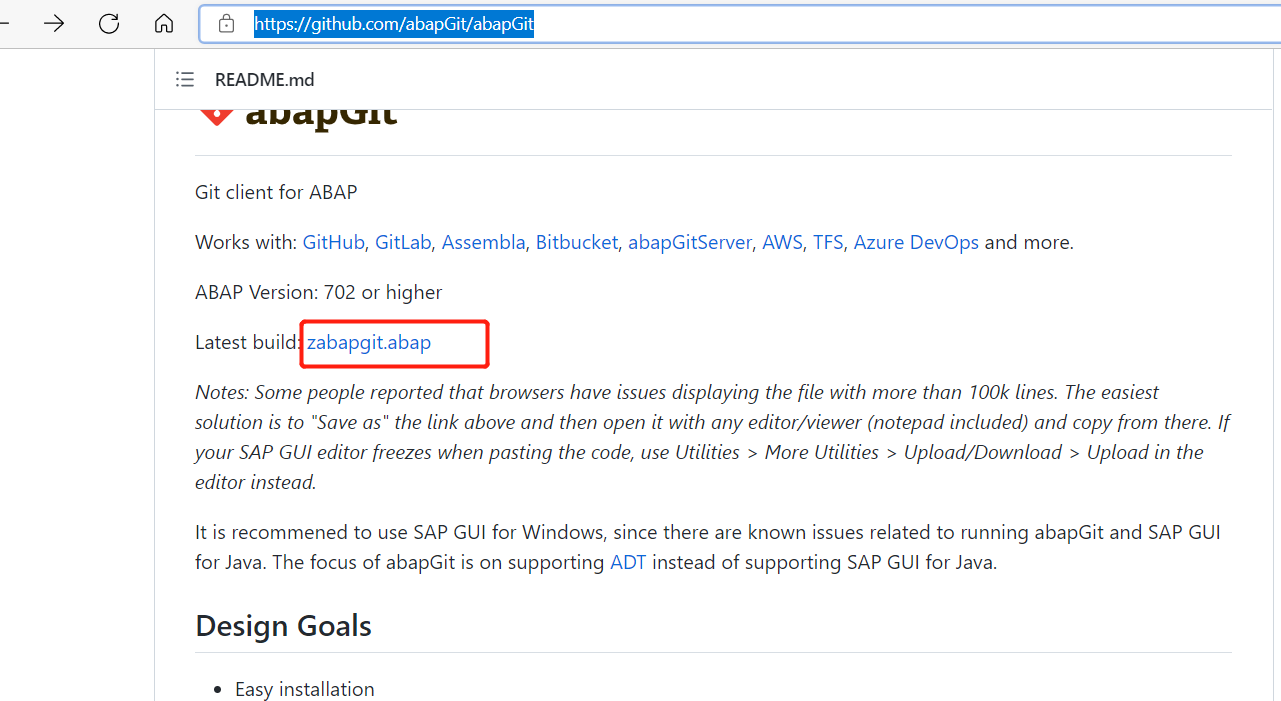Viewport: 1281px width, 701px height.
Task: Follow the GitHub link in the Works with list
Action: (333, 242)
